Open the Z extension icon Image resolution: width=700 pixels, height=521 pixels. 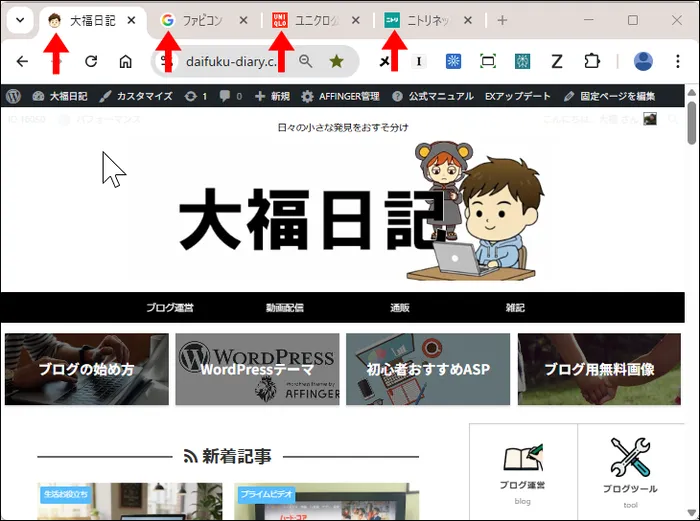tap(557, 61)
